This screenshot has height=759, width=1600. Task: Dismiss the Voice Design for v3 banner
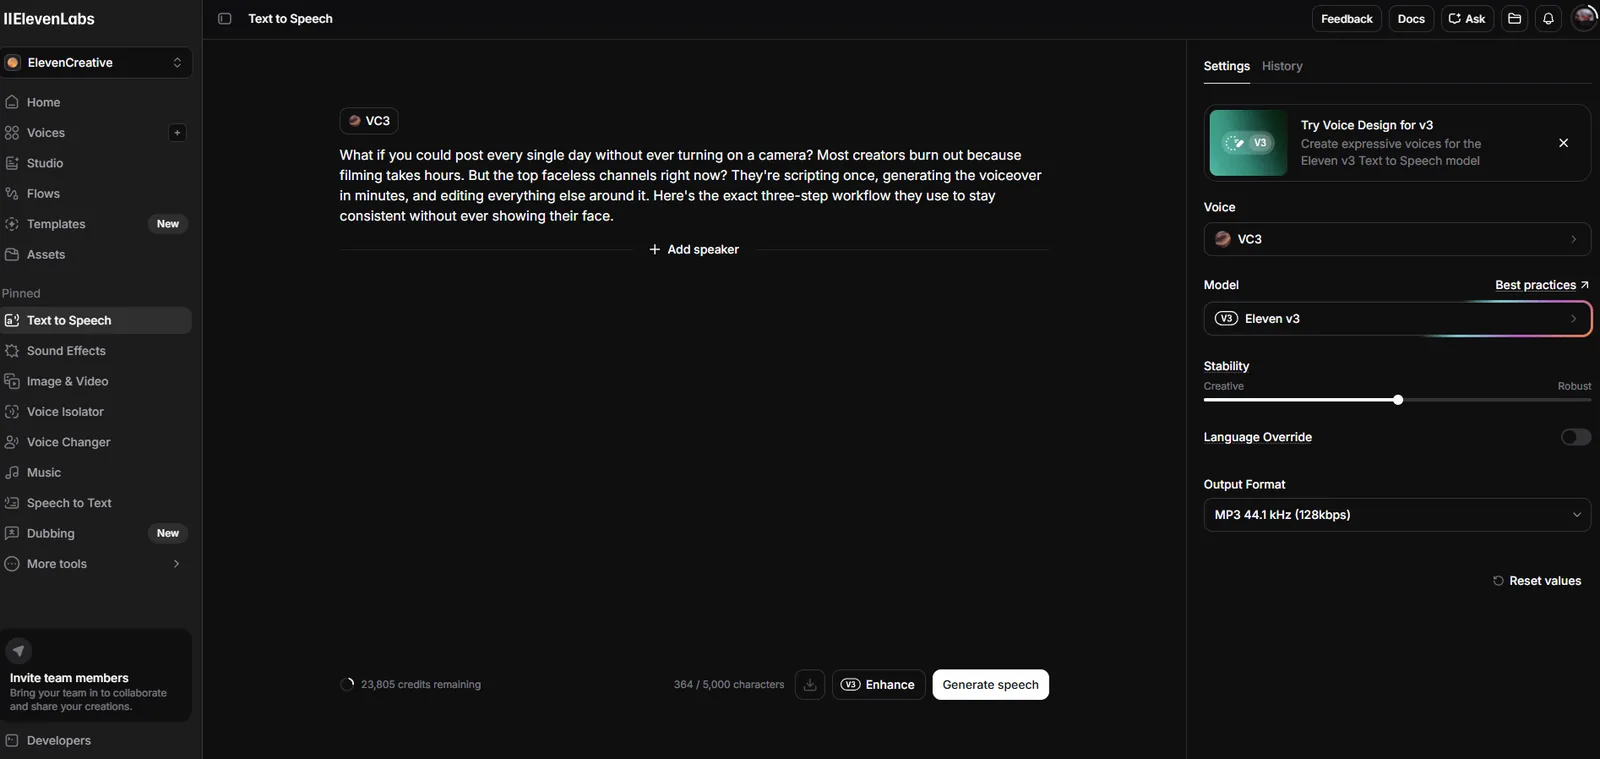[x=1564, y=143]
